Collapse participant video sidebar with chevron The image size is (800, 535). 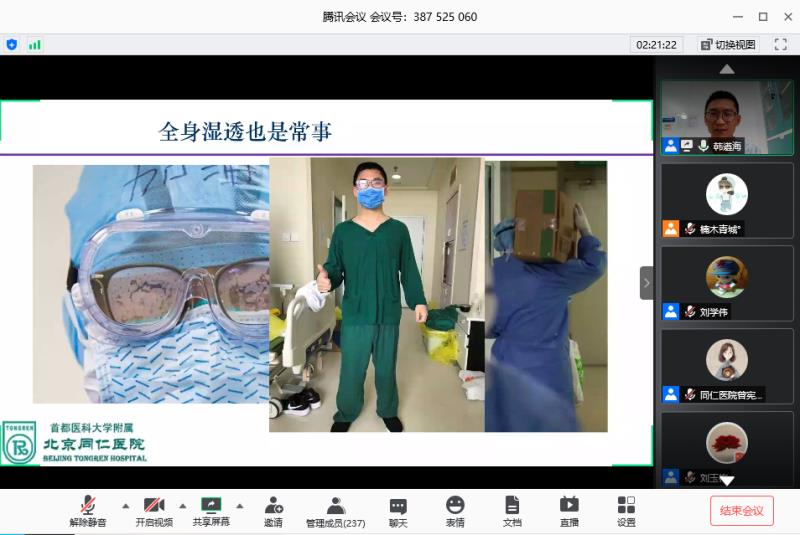(x=646, y=283)
